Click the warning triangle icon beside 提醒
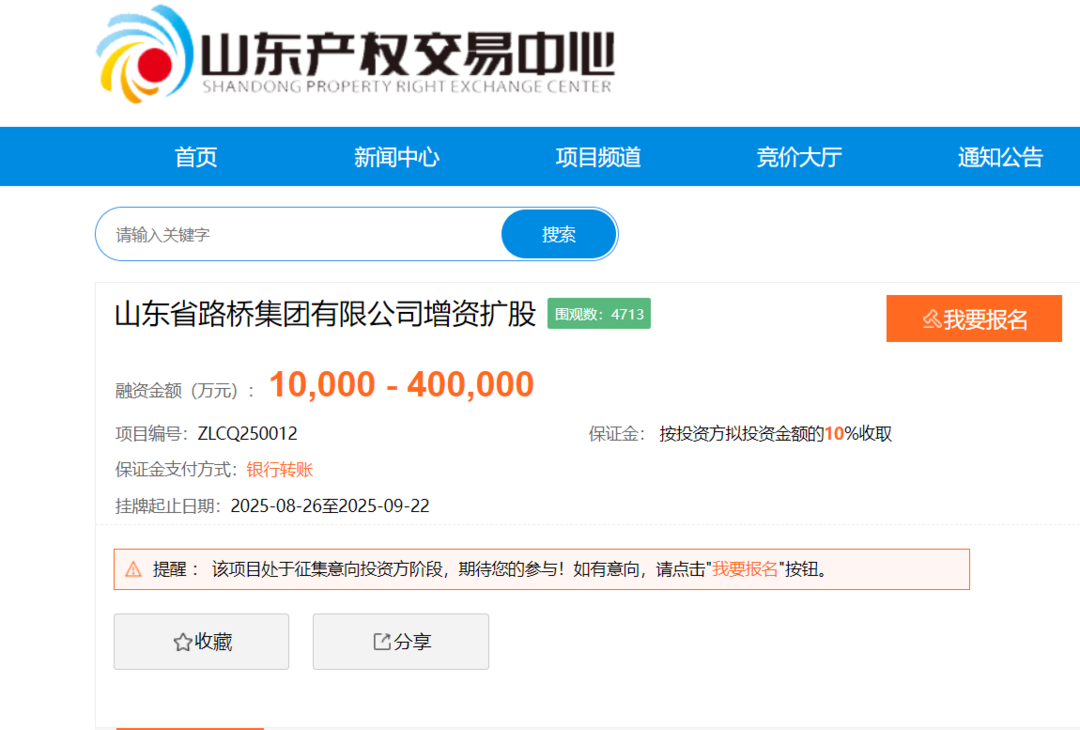This screenshot has height=730, width=1080. pyautogui.click(x=133, y=570)
